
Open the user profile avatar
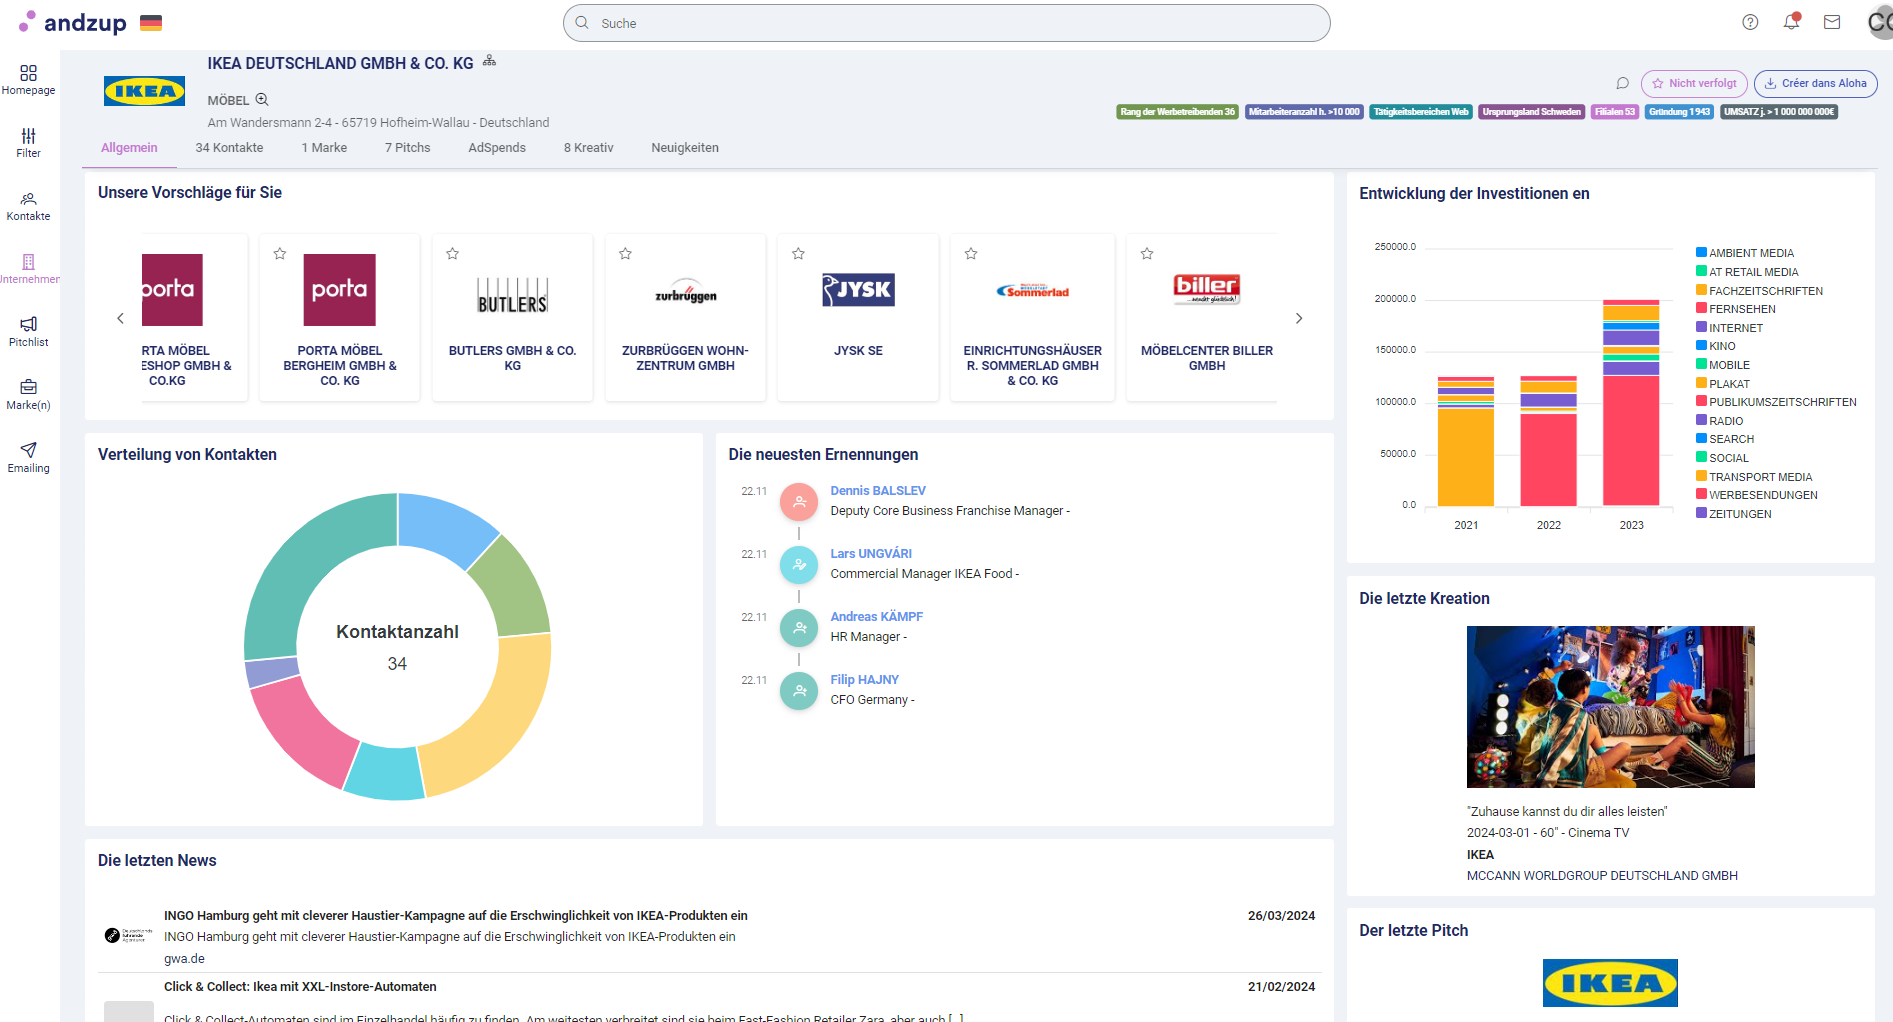[x=1880, y=22]
